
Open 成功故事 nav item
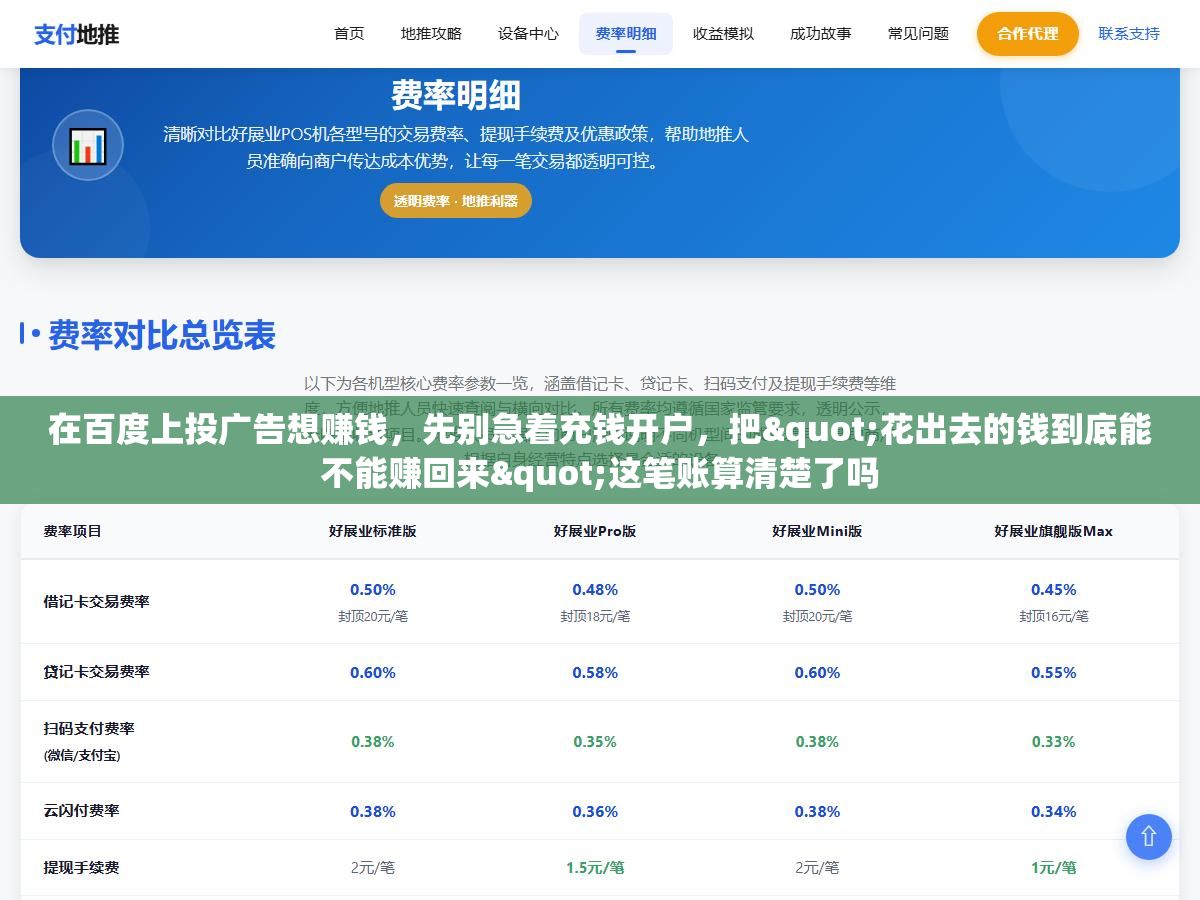[x=820, y=34]
